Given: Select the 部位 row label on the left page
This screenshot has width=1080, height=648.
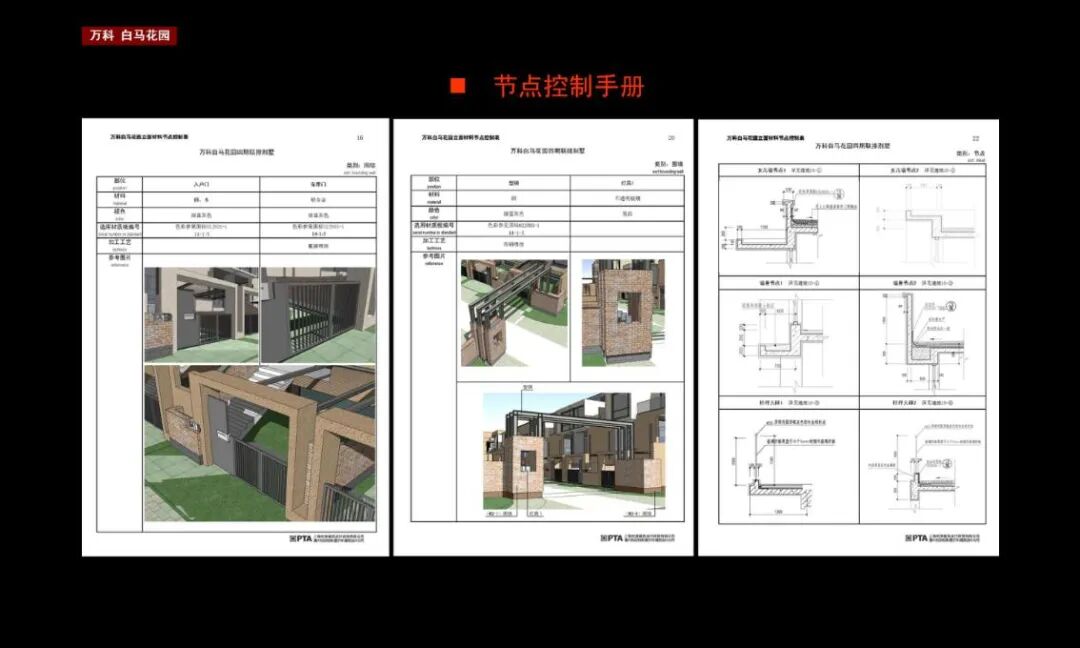Looking at the screenshot, I should coord(120,183).
